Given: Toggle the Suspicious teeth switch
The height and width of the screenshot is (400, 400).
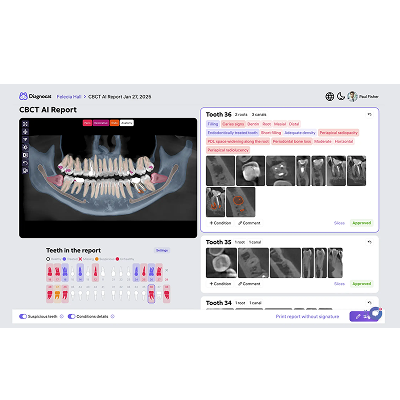Looking at the screenshot, I should 23,316.
